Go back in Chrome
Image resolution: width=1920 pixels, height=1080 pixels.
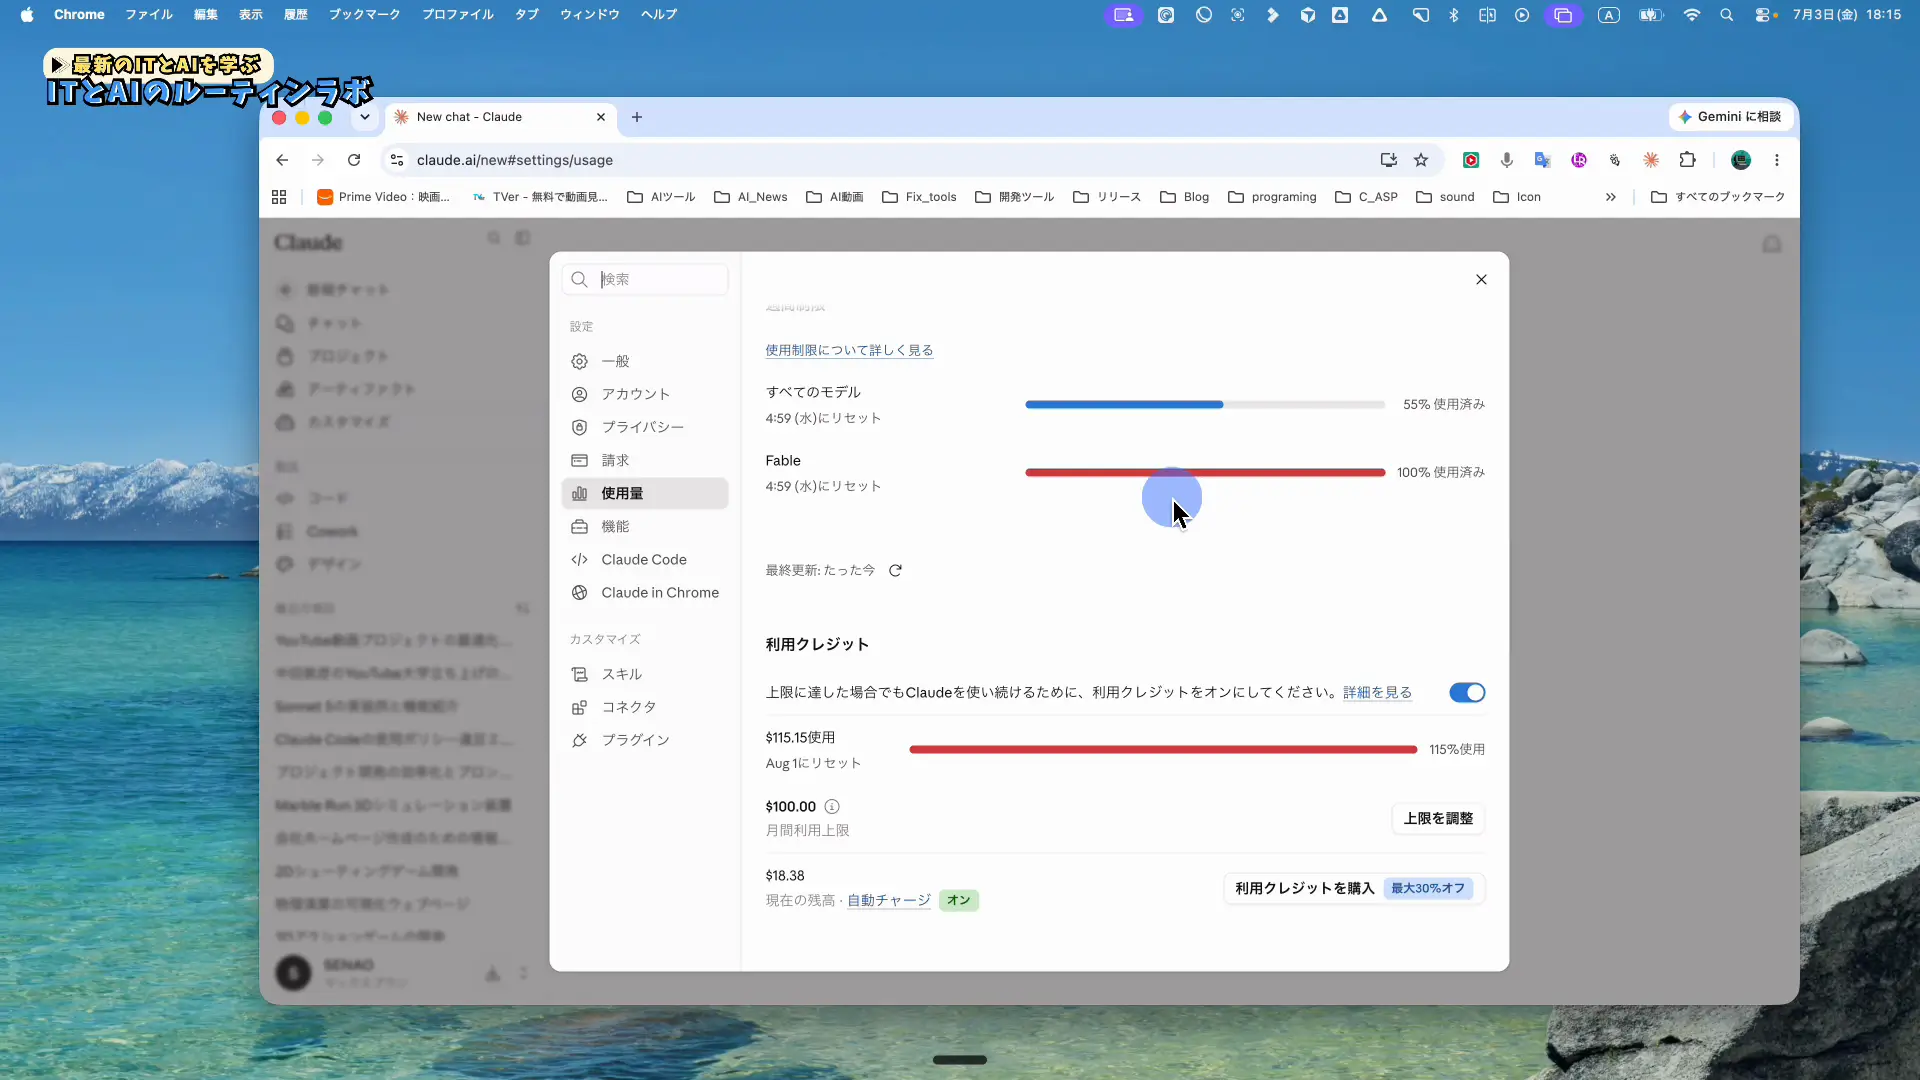(282, 160)
